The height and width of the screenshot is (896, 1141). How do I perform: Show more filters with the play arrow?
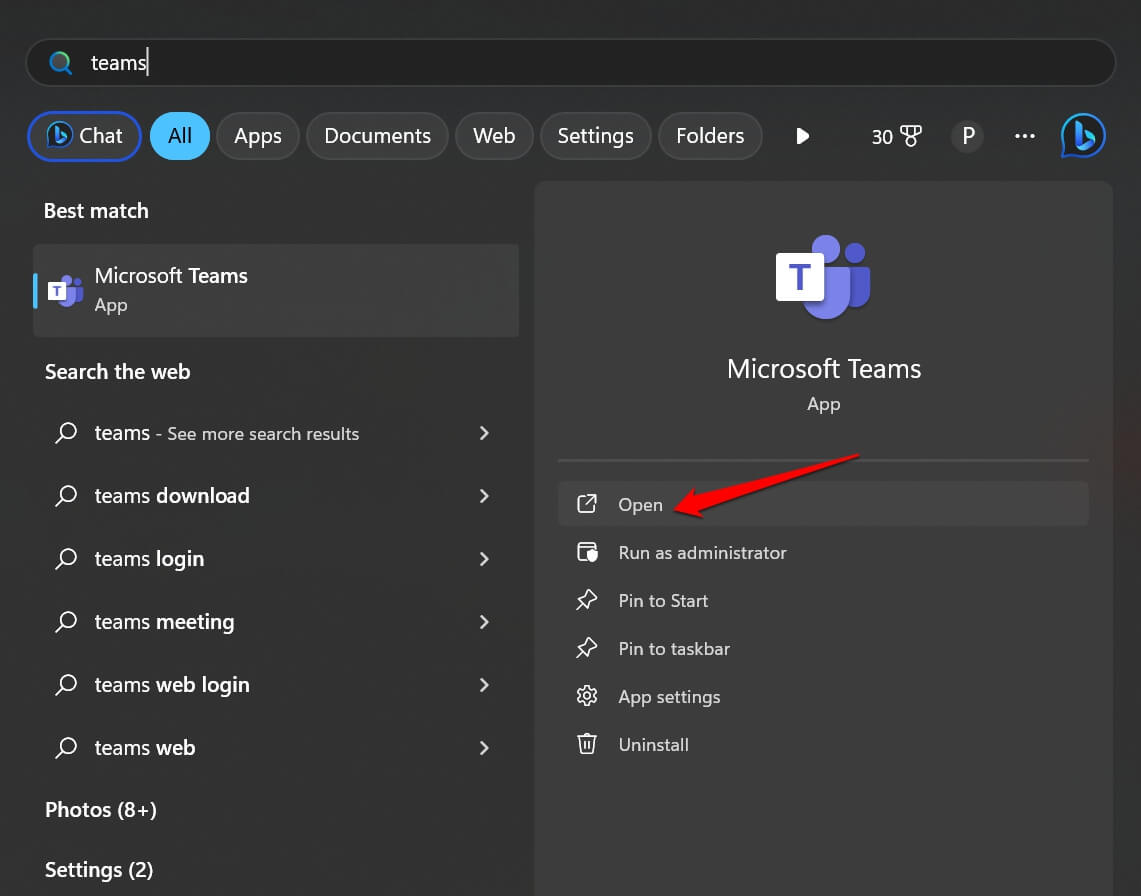[x=803, y=136]
